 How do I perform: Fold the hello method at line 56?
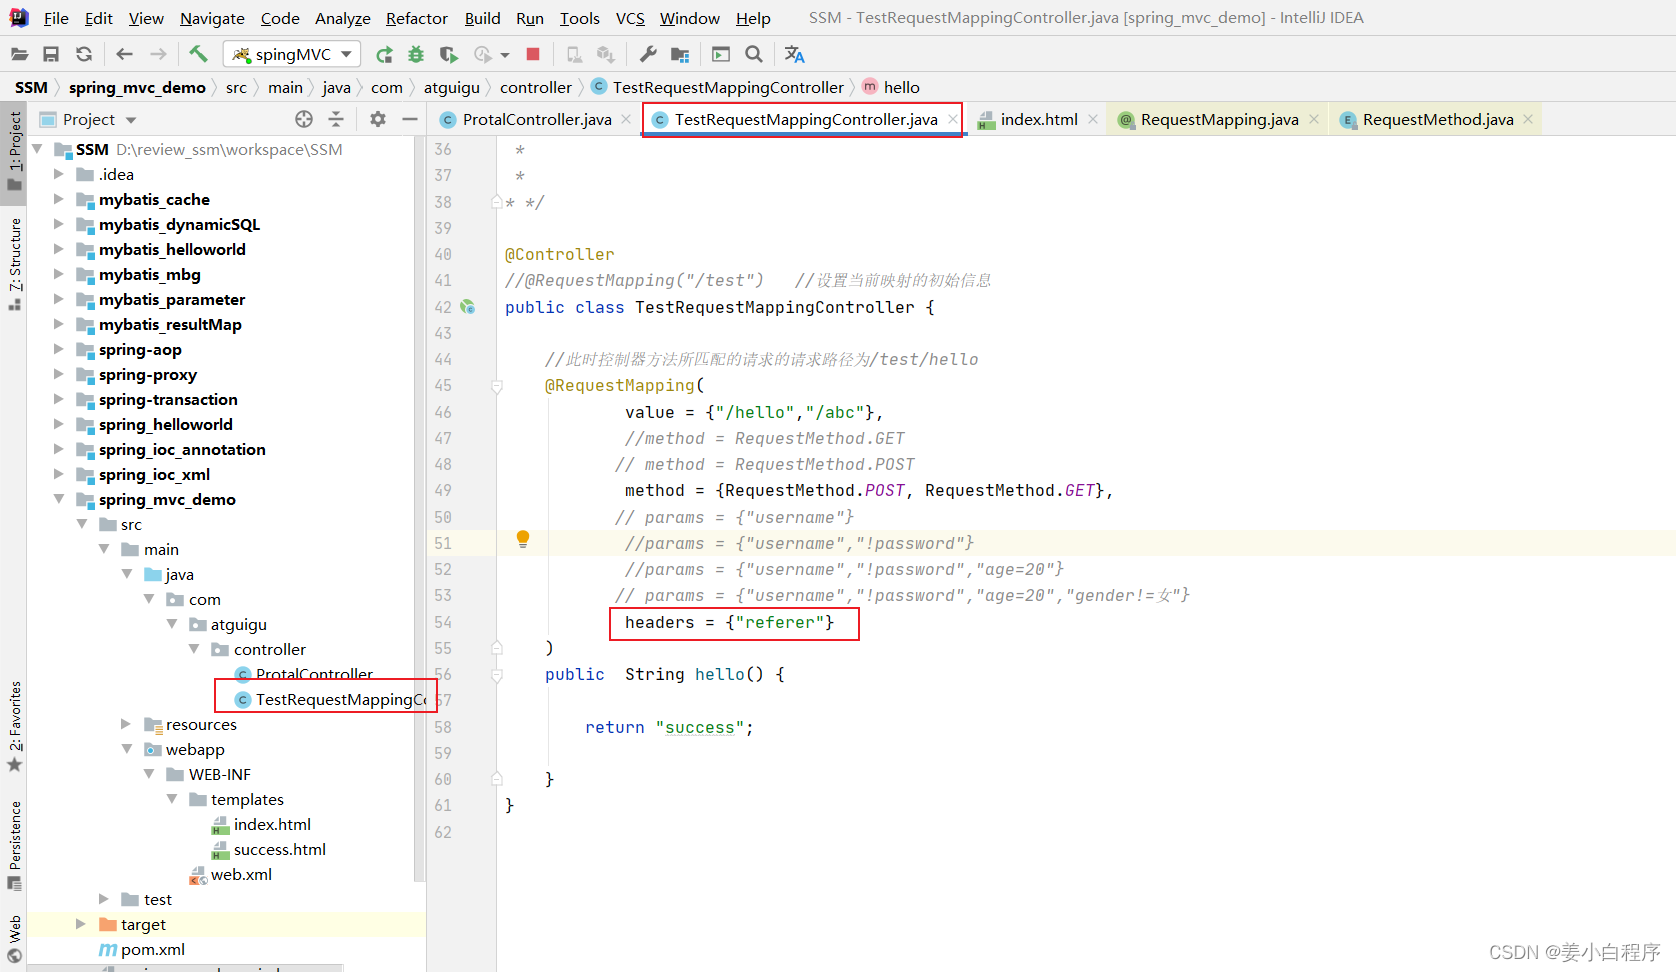coord(496,675)
